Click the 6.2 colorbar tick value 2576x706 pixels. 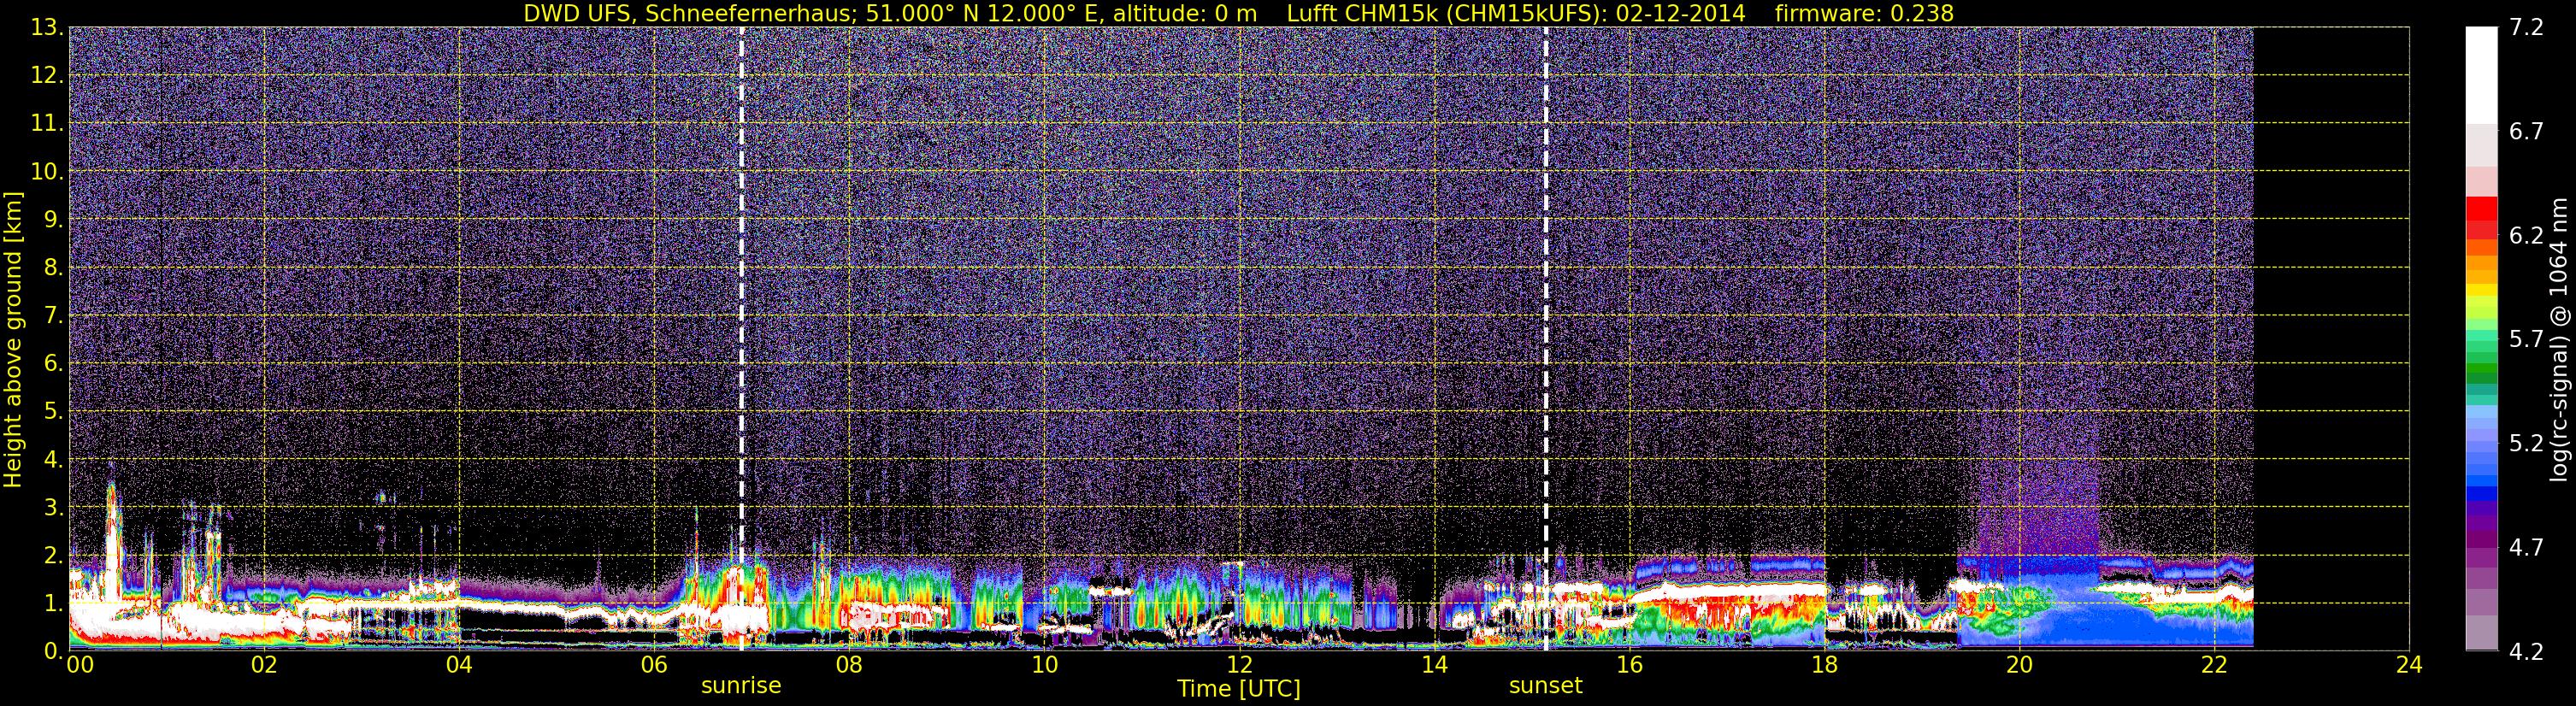coord(2526,235)
